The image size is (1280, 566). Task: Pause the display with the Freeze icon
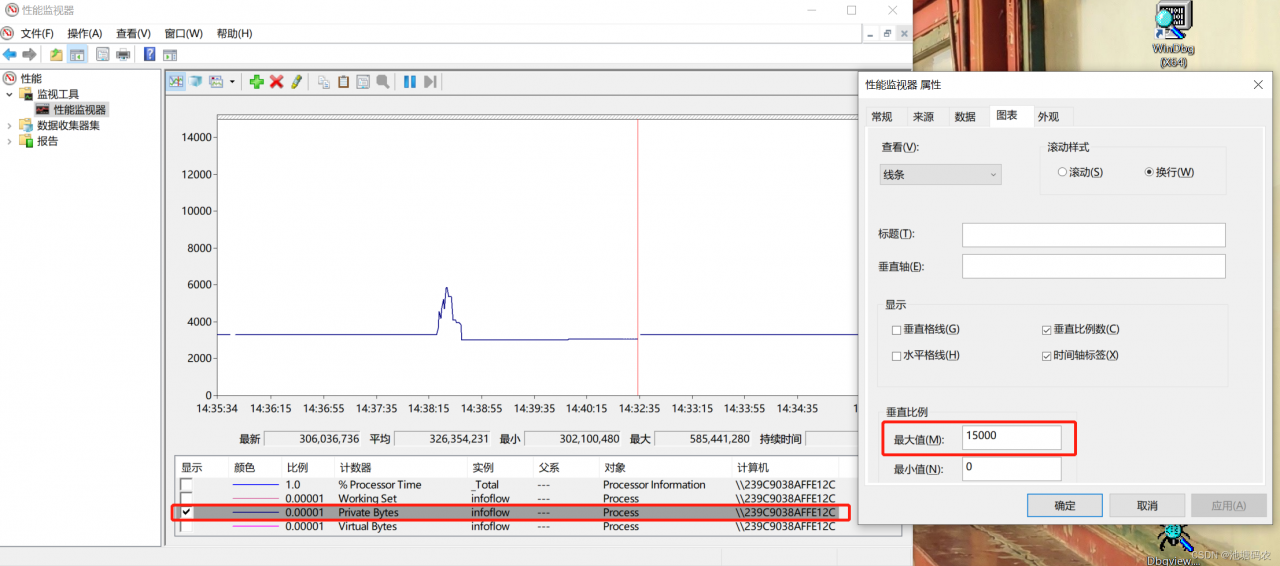point(410,82)
